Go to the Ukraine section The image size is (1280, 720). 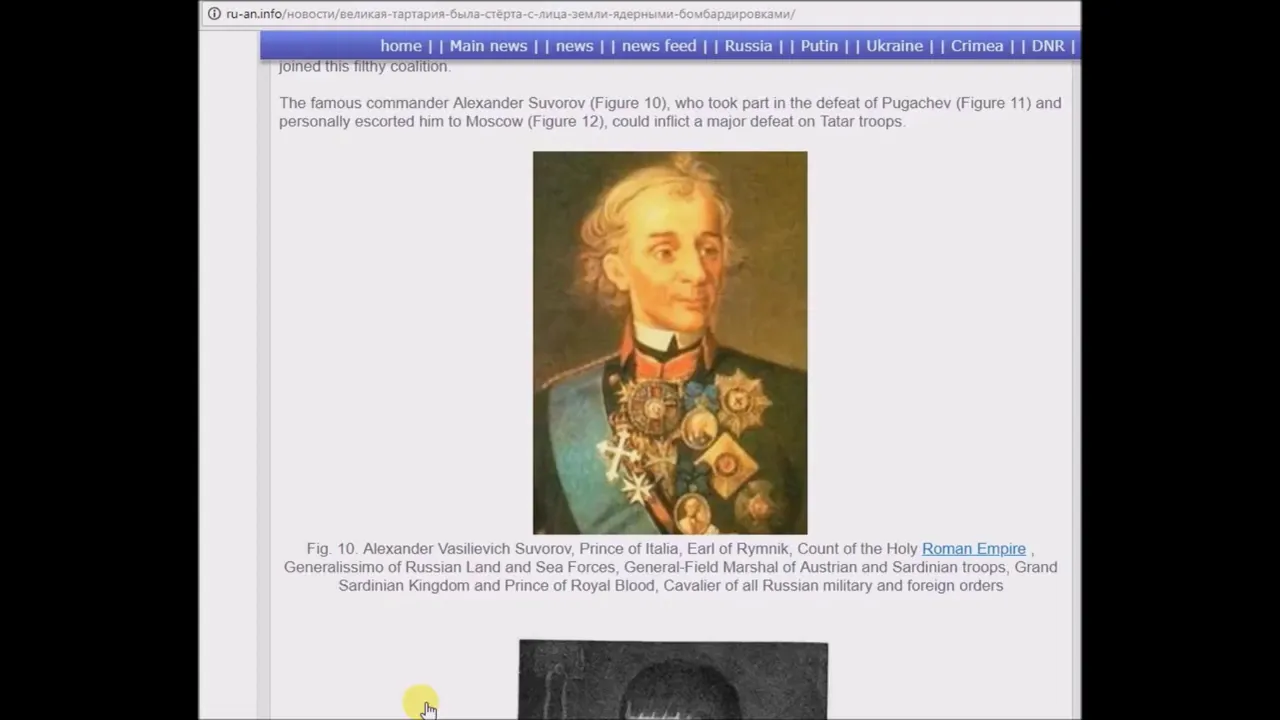tap(894, 46)
